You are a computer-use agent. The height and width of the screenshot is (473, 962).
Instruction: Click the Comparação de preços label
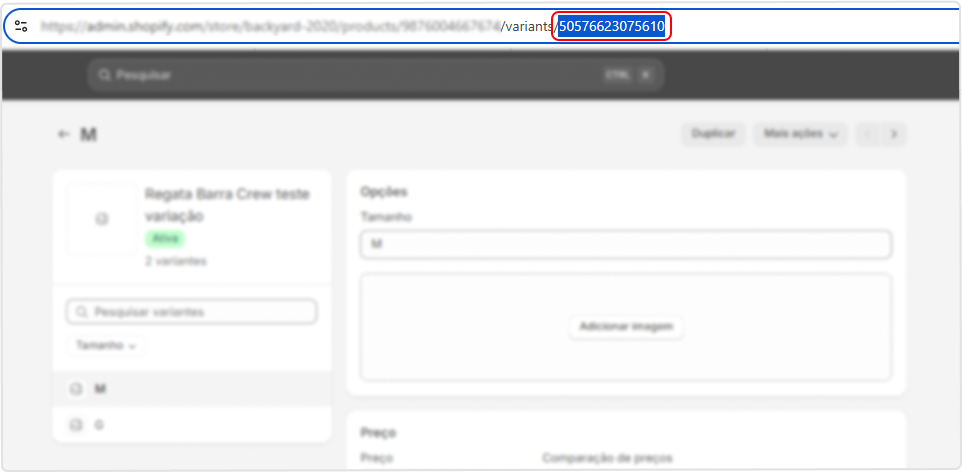607,458
